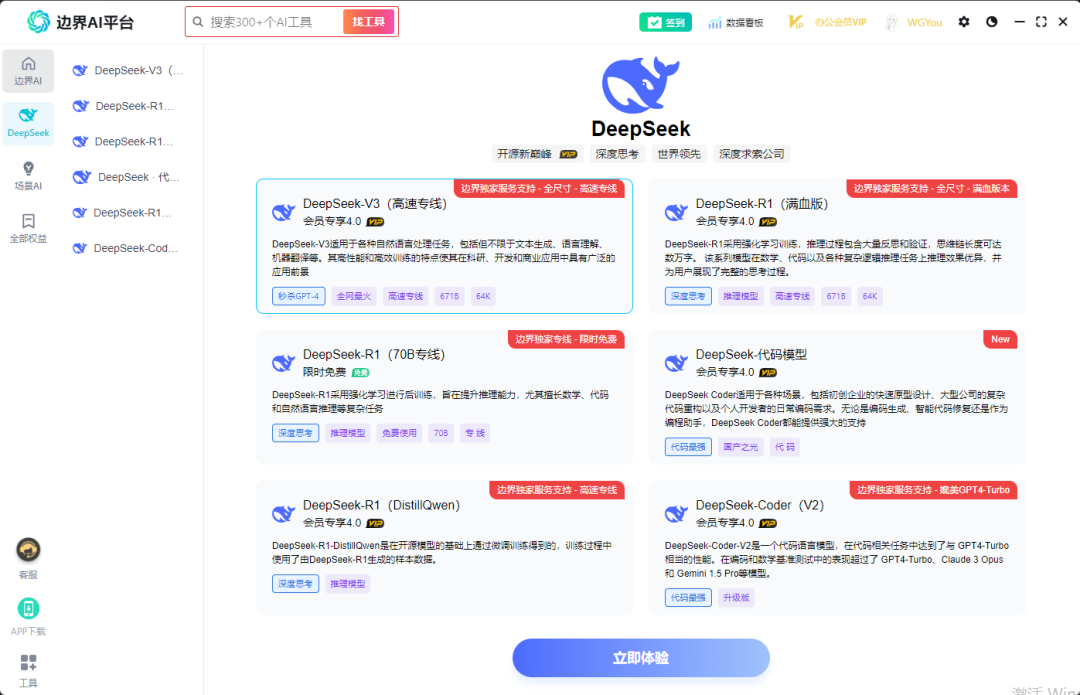Click the large DeepSeek whale logo

click(x=641, y=85)
